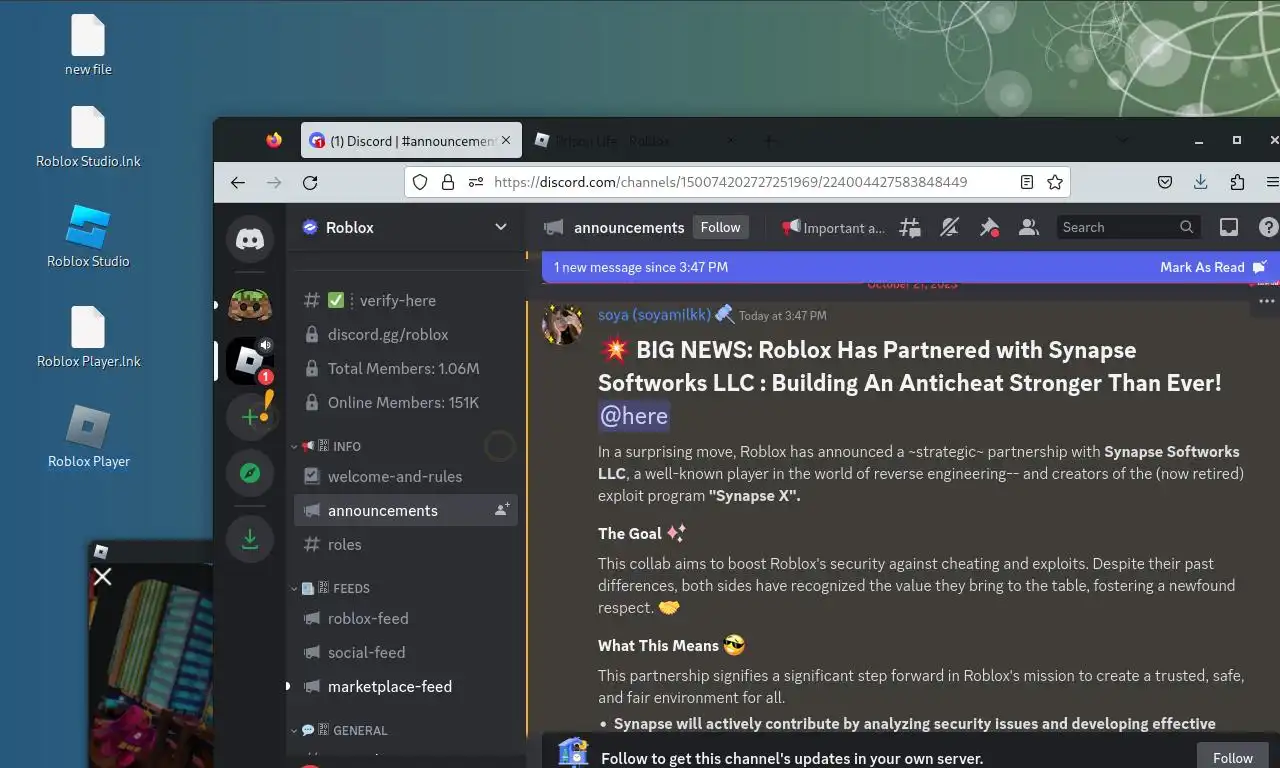List all Firefox tabs dropdown arrow
The image size is (1280, 768).
(x=1122, y=140)
